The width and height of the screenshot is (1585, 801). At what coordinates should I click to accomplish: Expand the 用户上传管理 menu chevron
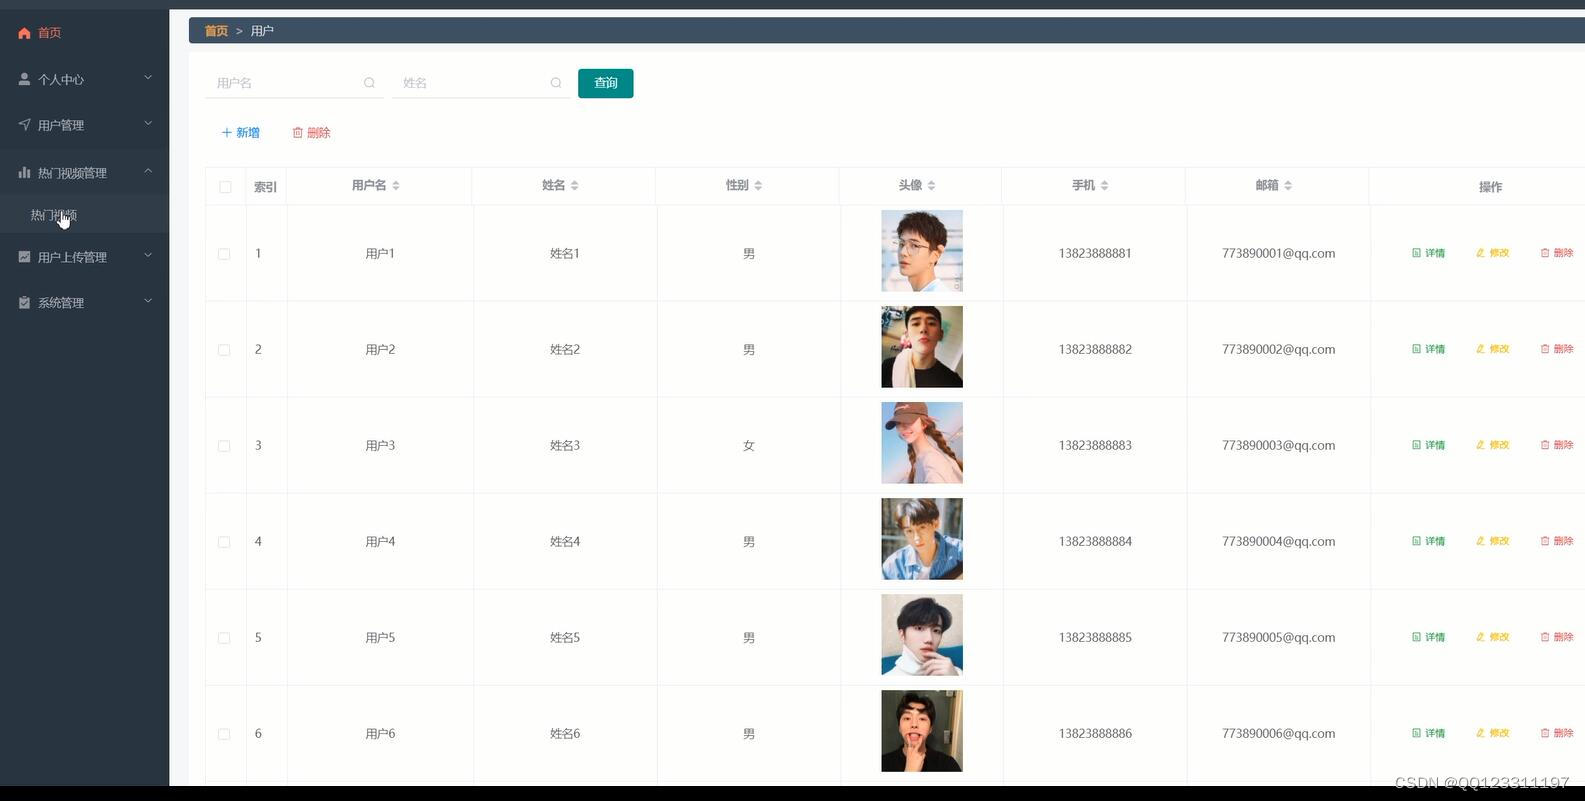148,255
